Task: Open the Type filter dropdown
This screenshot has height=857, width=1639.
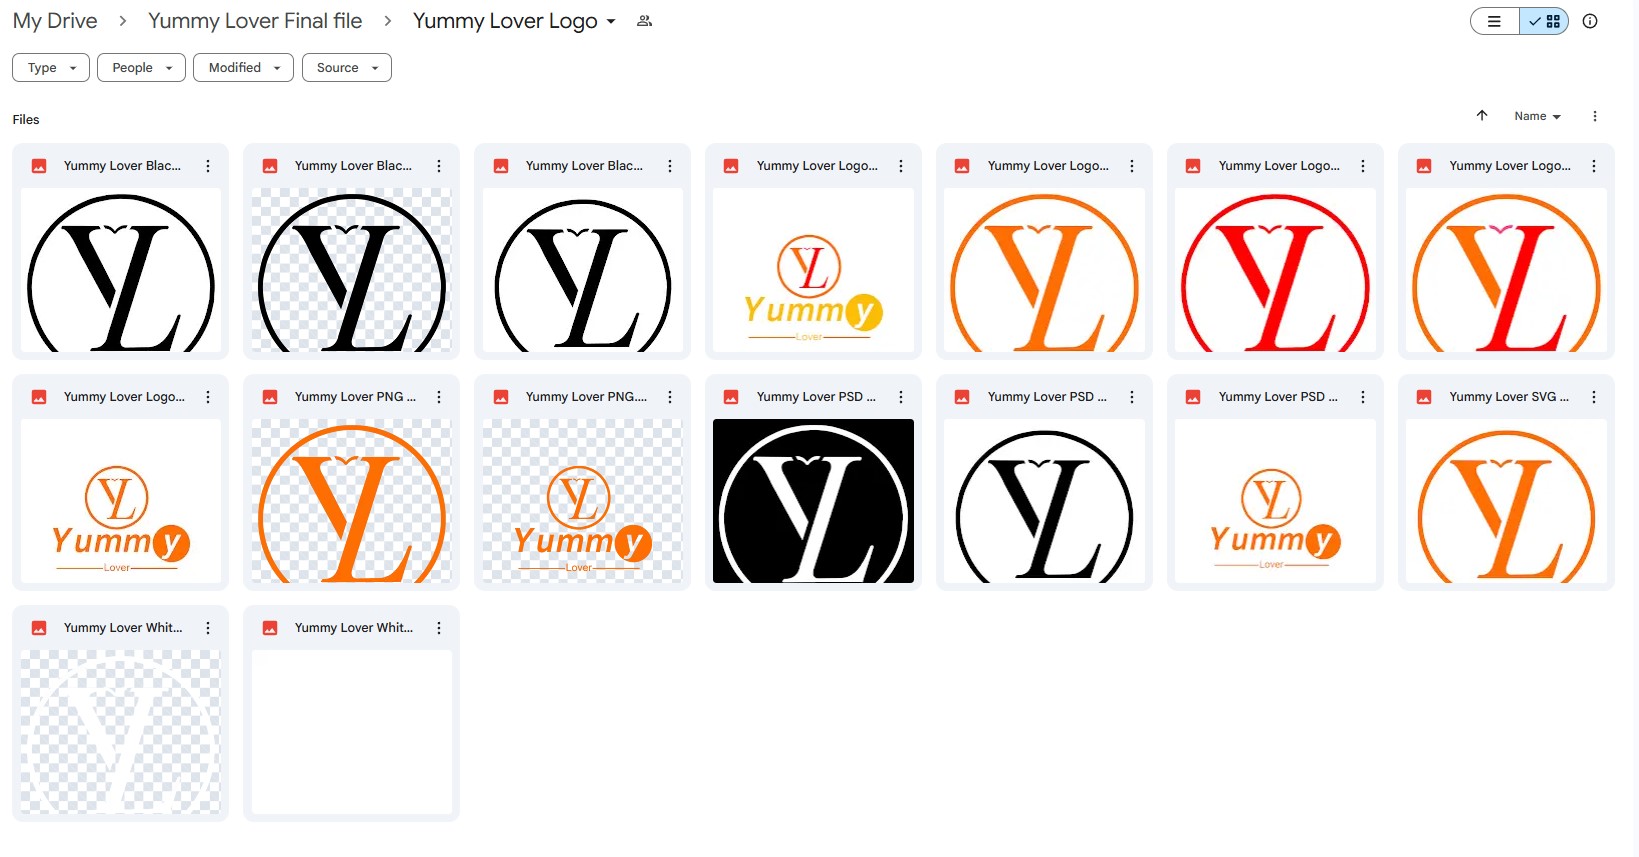Action: (x=51, y=68)
